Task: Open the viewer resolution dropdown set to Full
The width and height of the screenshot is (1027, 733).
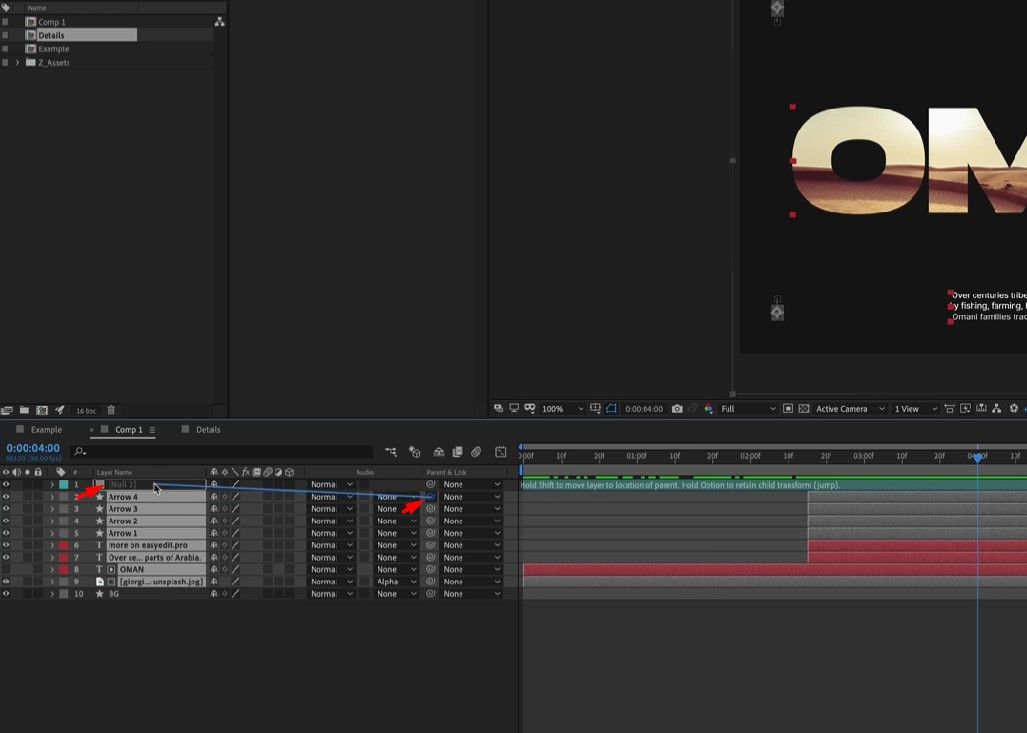Action: (747, 409)
